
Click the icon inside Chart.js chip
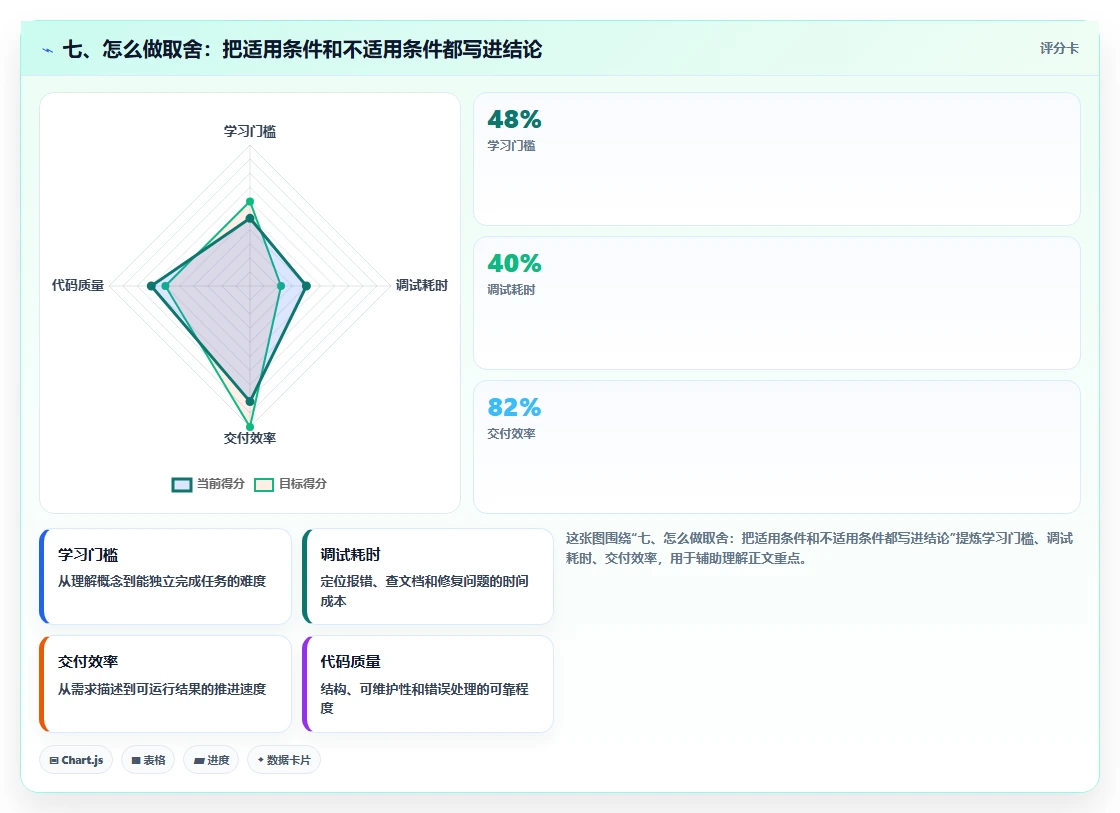click(x=54, y=761)
